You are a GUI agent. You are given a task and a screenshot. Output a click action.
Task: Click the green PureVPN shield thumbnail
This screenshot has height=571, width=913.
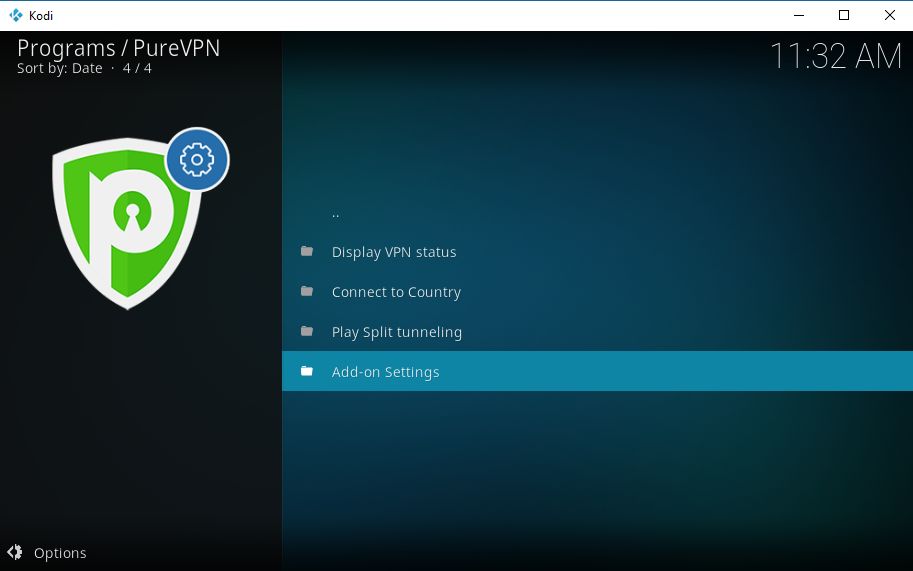126,224
